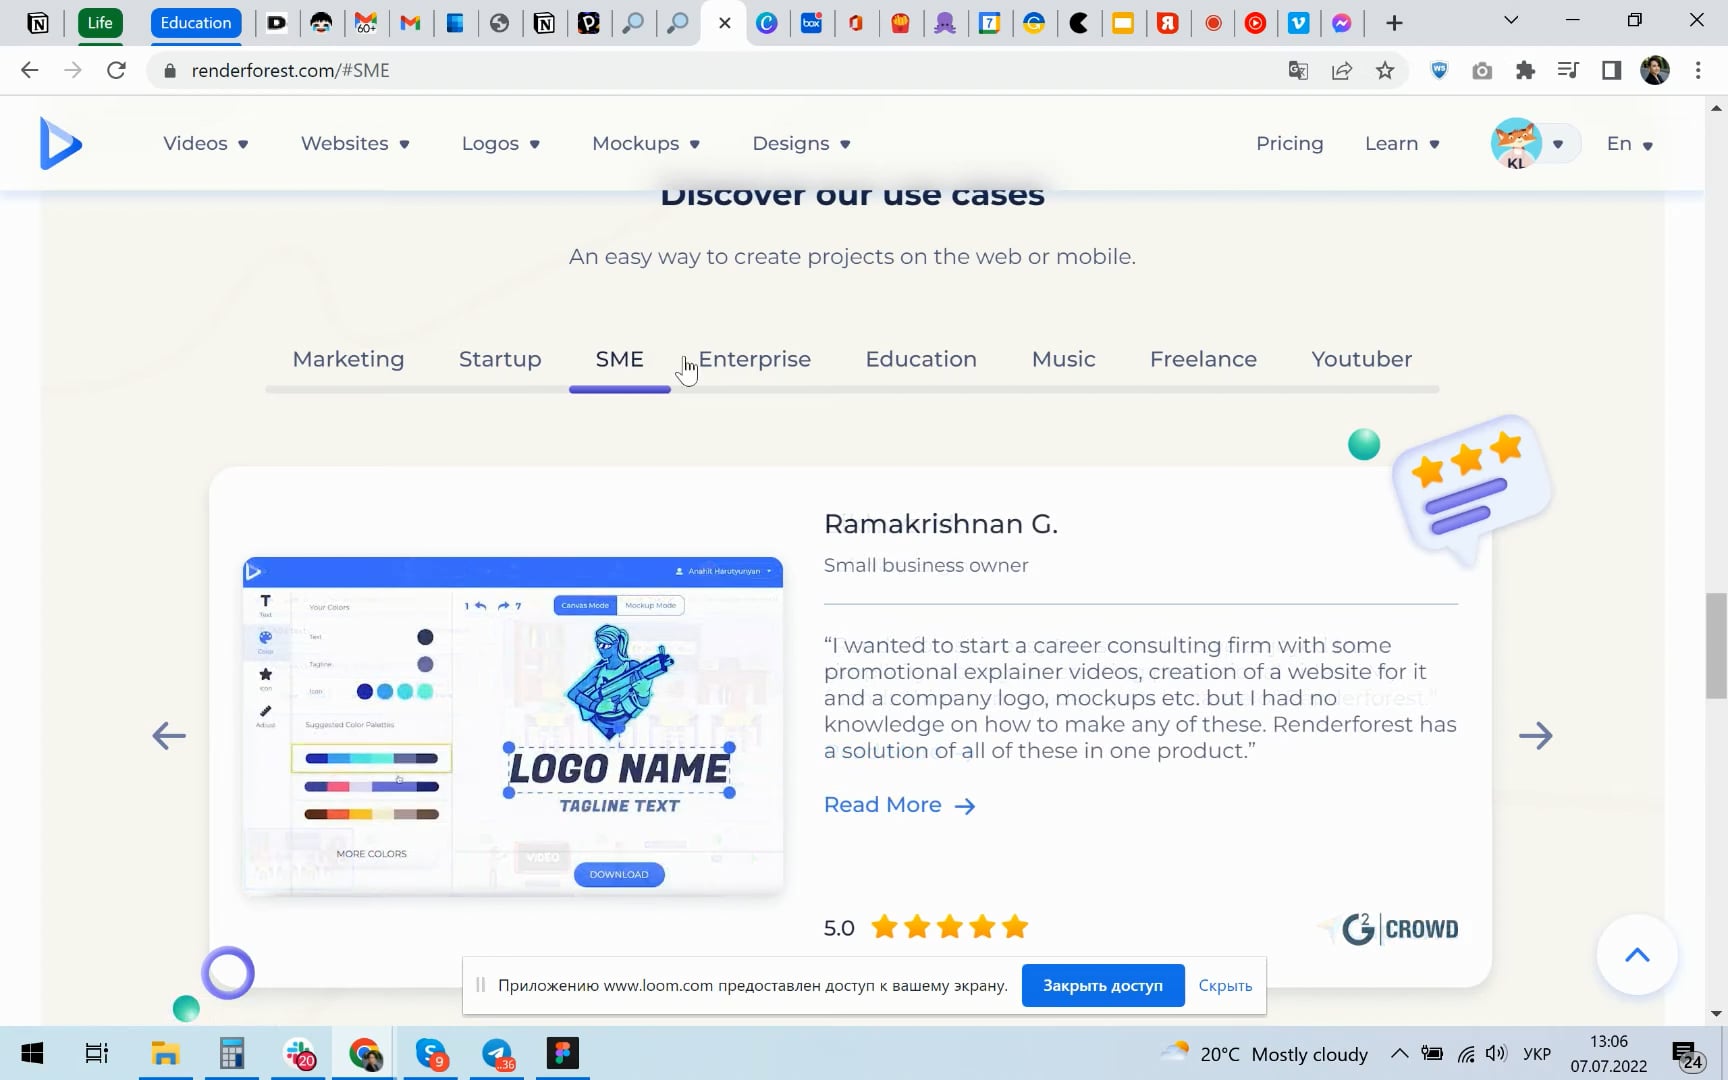The image size is (1728, 1080).
Task: Select the Music use case tab
Action: [x=1064, y=359]
